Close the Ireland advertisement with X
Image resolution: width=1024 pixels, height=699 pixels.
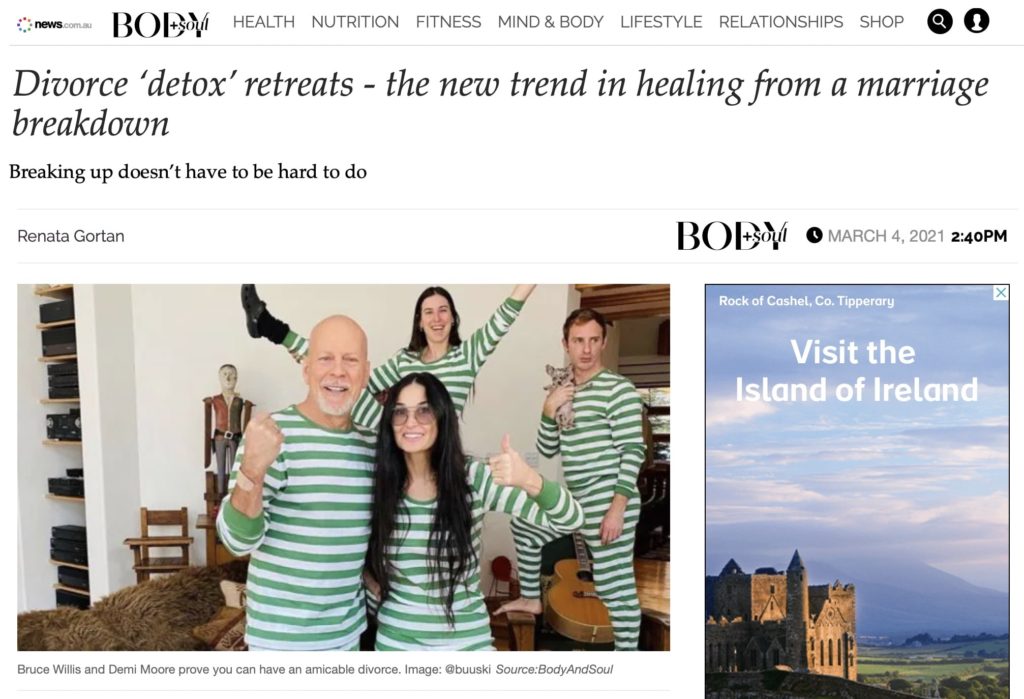(1000, 293)
